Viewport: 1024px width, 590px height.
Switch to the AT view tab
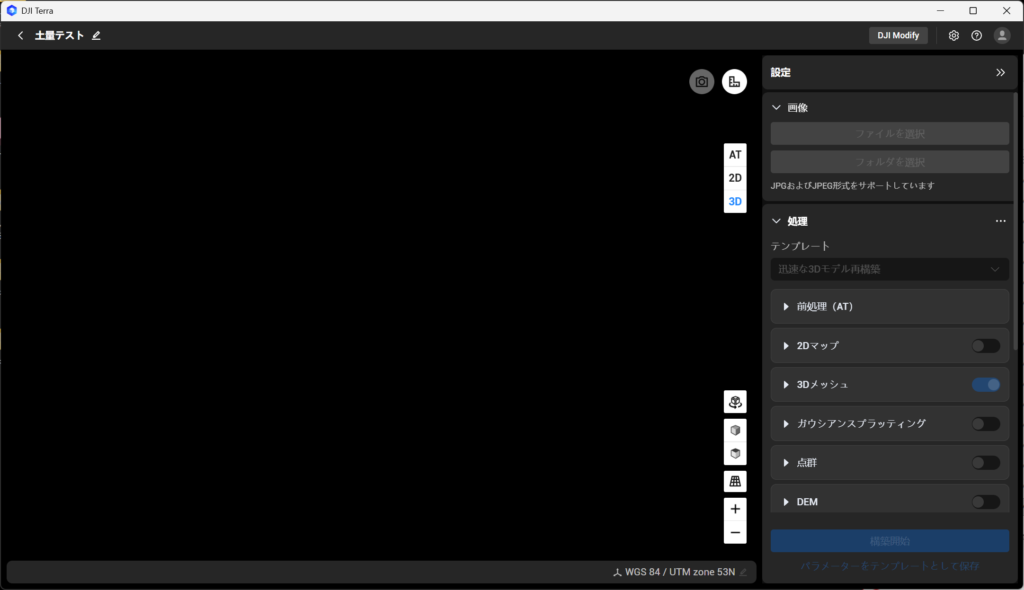[735, 155]
